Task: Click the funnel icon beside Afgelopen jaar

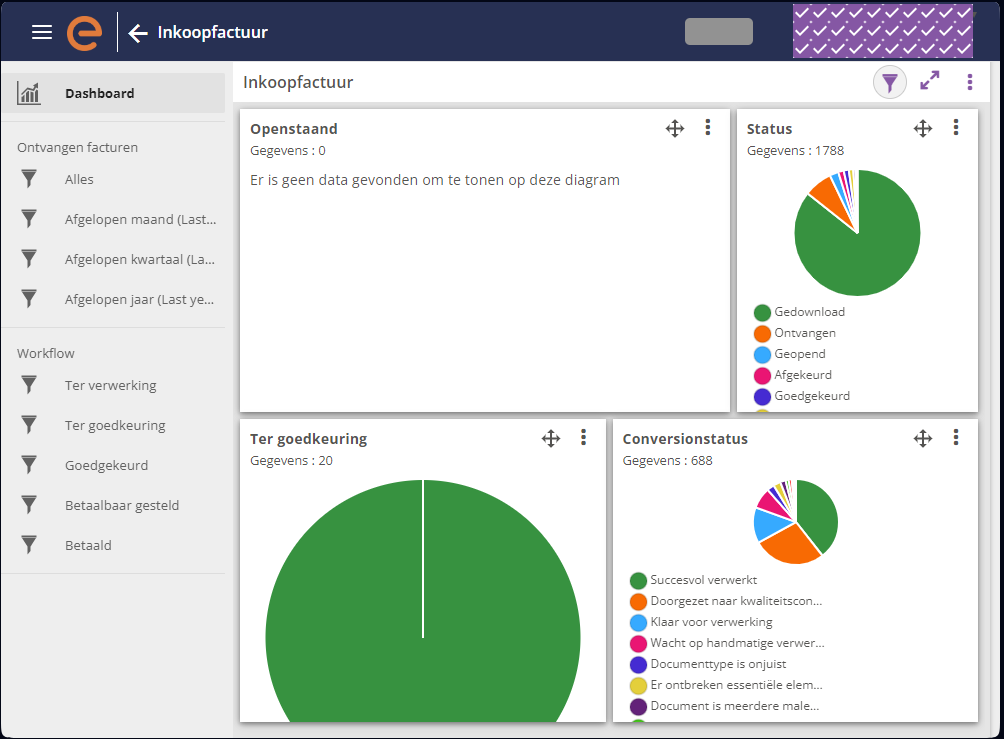Action: tap(29, 299)
